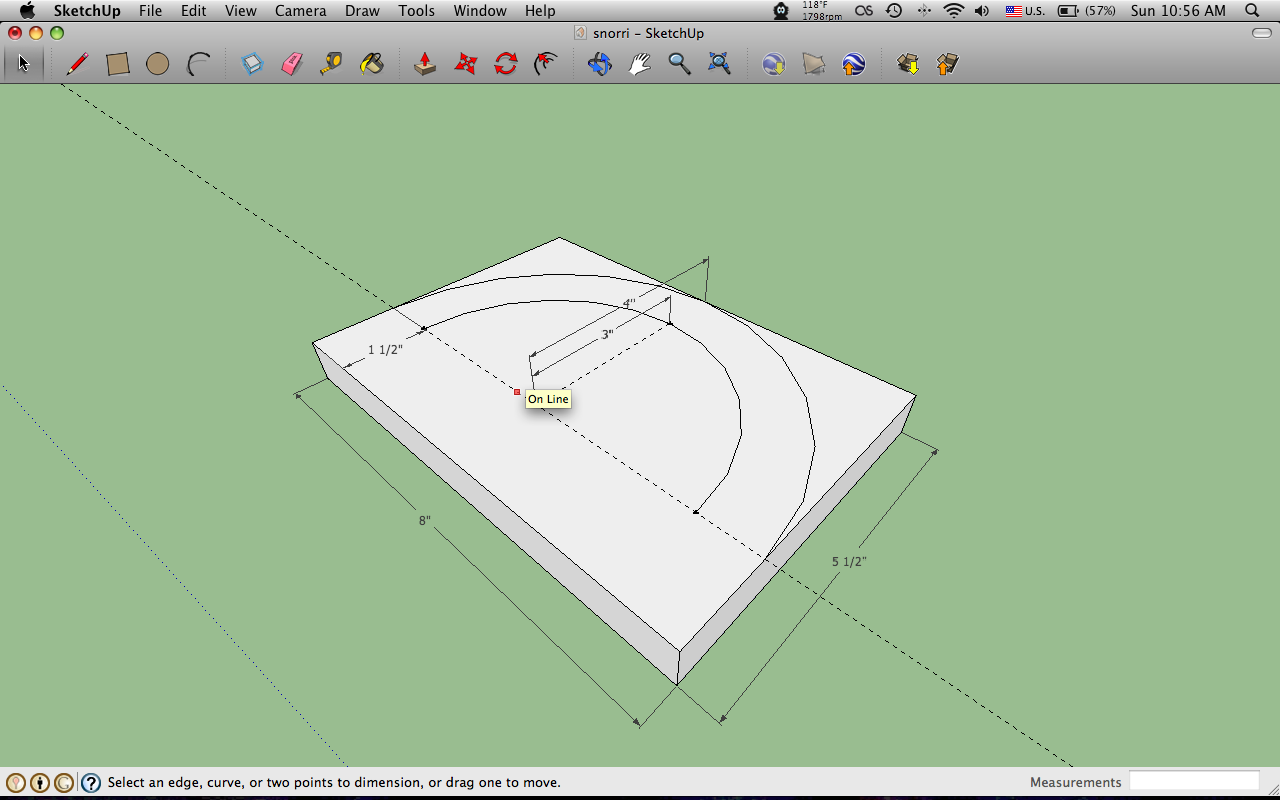Screen dimensions: 1280x800
Task: Select the 3" dimension label
Action: [607, 335]
